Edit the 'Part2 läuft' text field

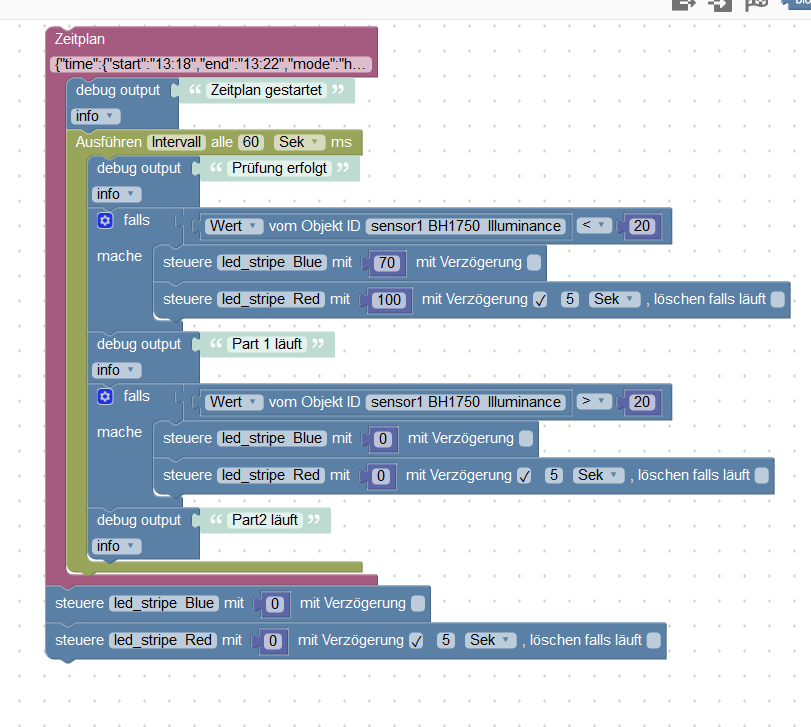pyautogui.click(x=265, y=520)
